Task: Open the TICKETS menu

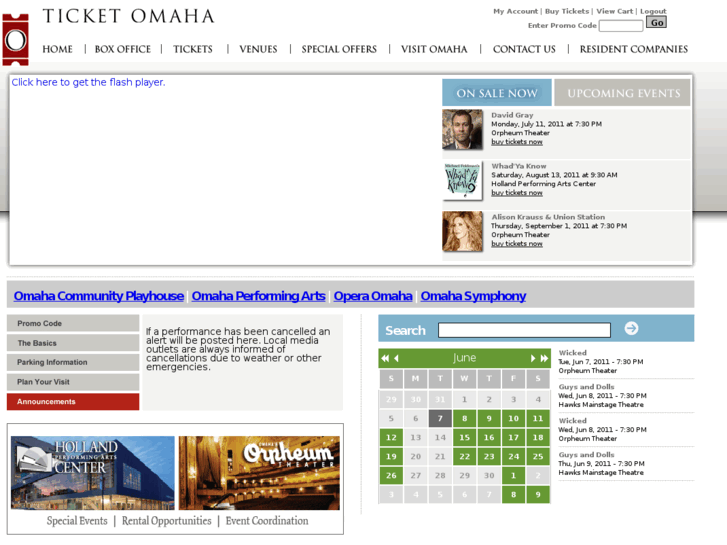Action: [193, 49]
